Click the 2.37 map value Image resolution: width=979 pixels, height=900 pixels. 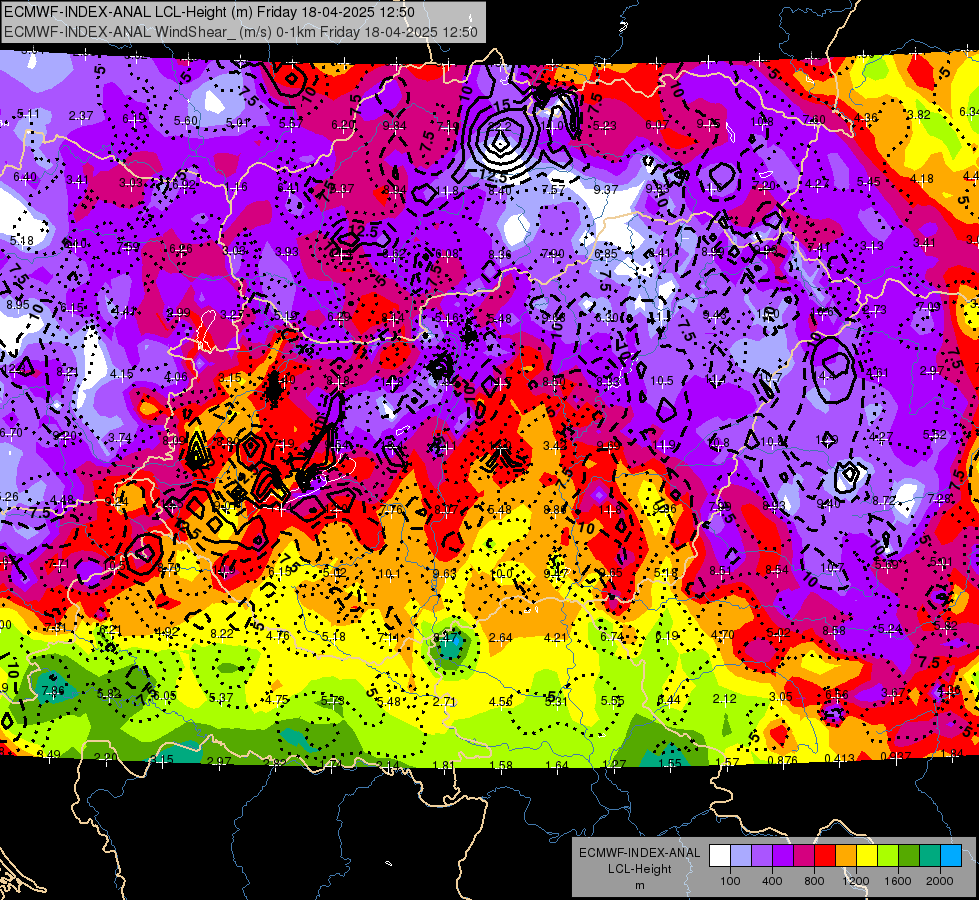(81, 116)
